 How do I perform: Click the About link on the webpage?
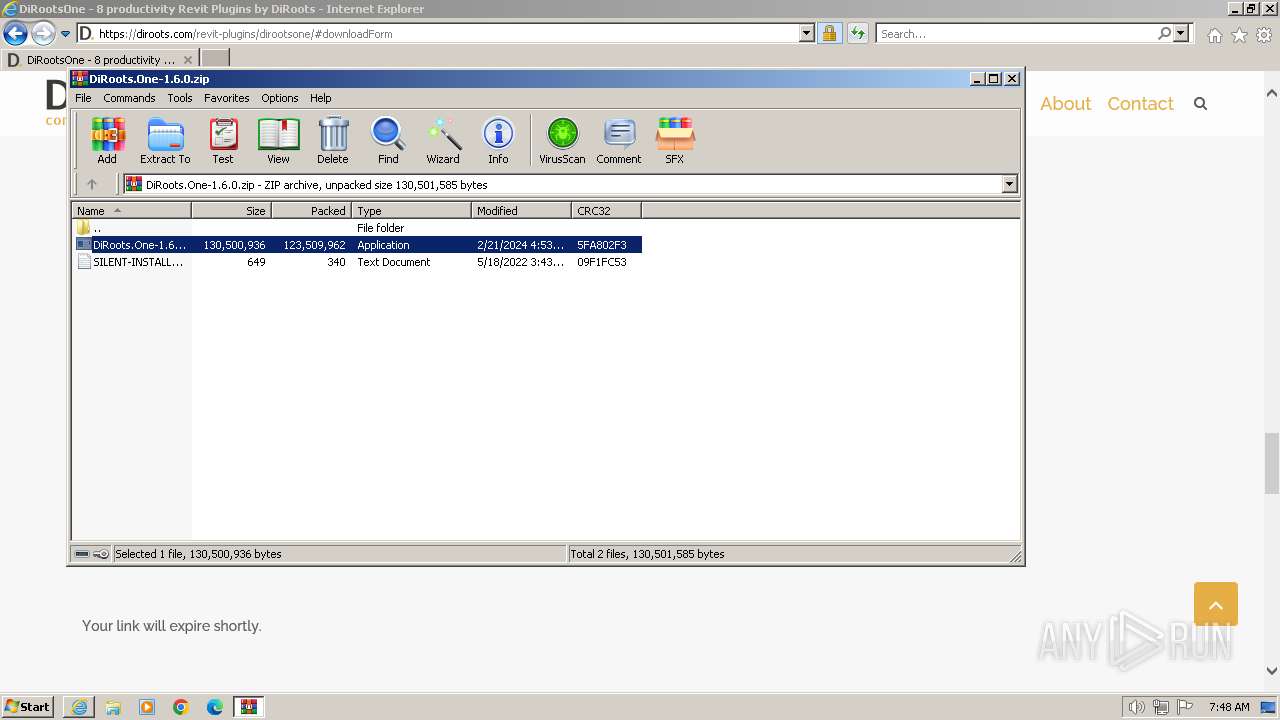click(1065, 104)
